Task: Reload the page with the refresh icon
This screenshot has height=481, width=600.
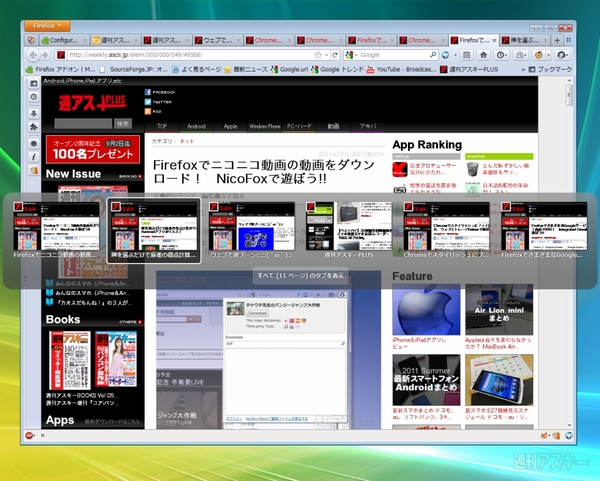Action: point(335,55)
